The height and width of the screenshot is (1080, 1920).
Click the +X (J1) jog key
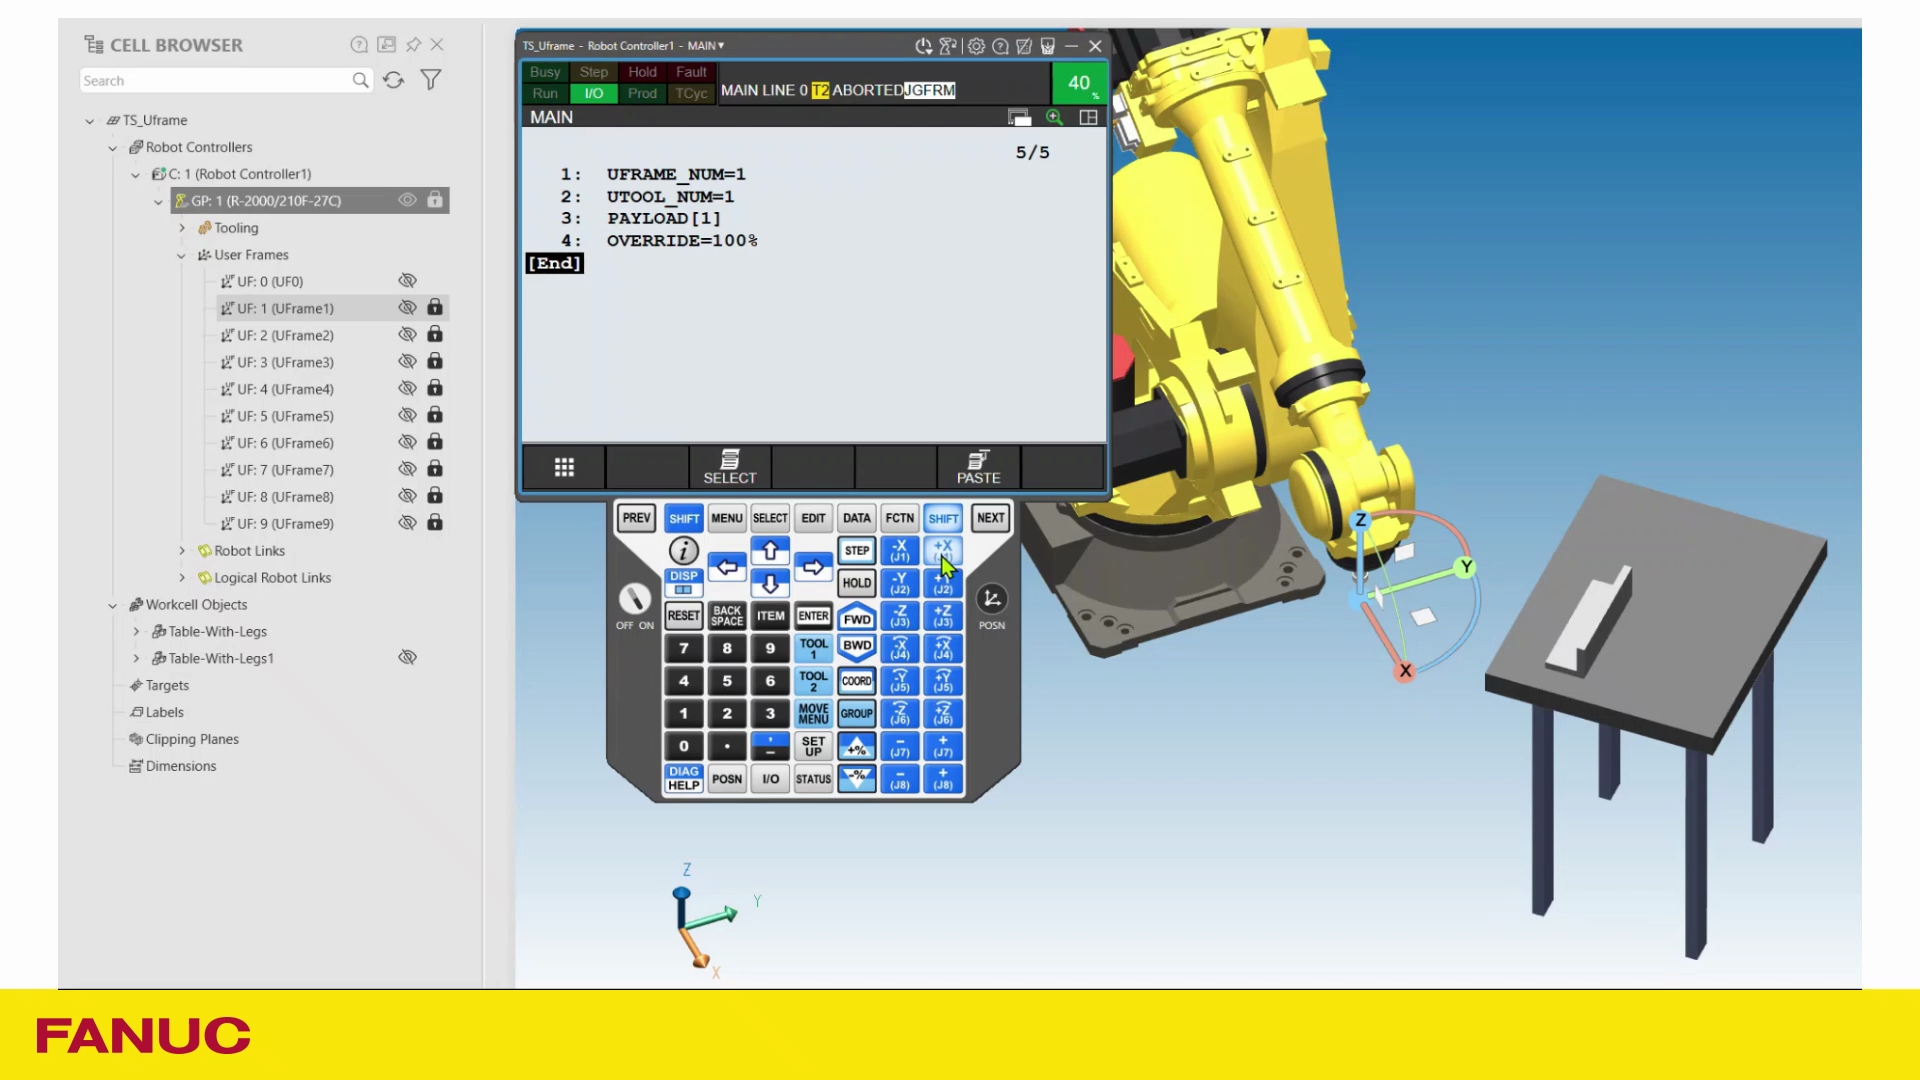[943, 551]
